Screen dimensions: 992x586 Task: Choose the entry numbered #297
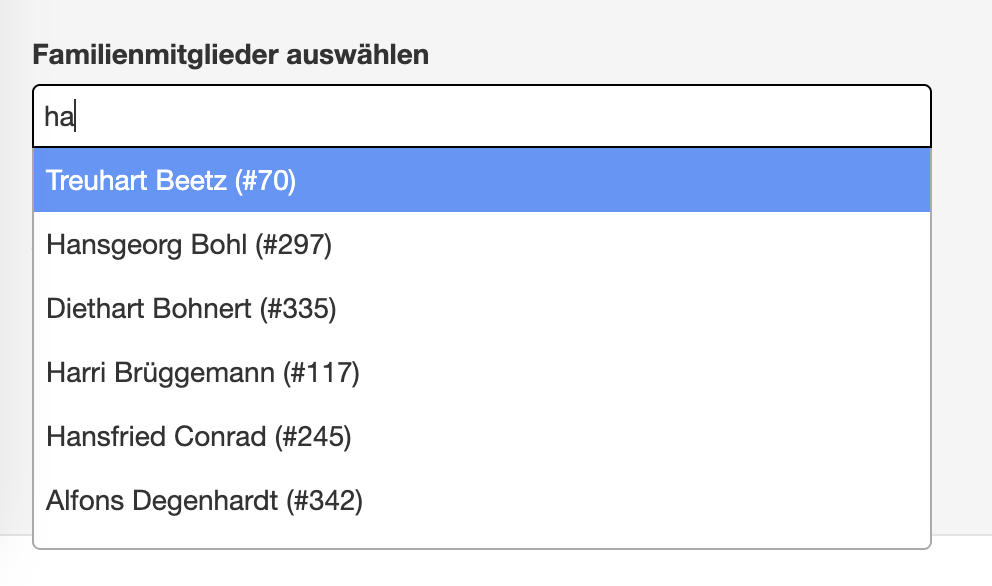[x=188, y=245]
